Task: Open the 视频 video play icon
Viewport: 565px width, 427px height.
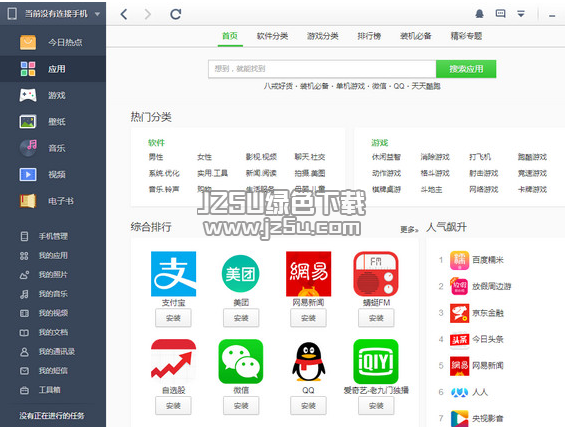Action: [28, 174]
